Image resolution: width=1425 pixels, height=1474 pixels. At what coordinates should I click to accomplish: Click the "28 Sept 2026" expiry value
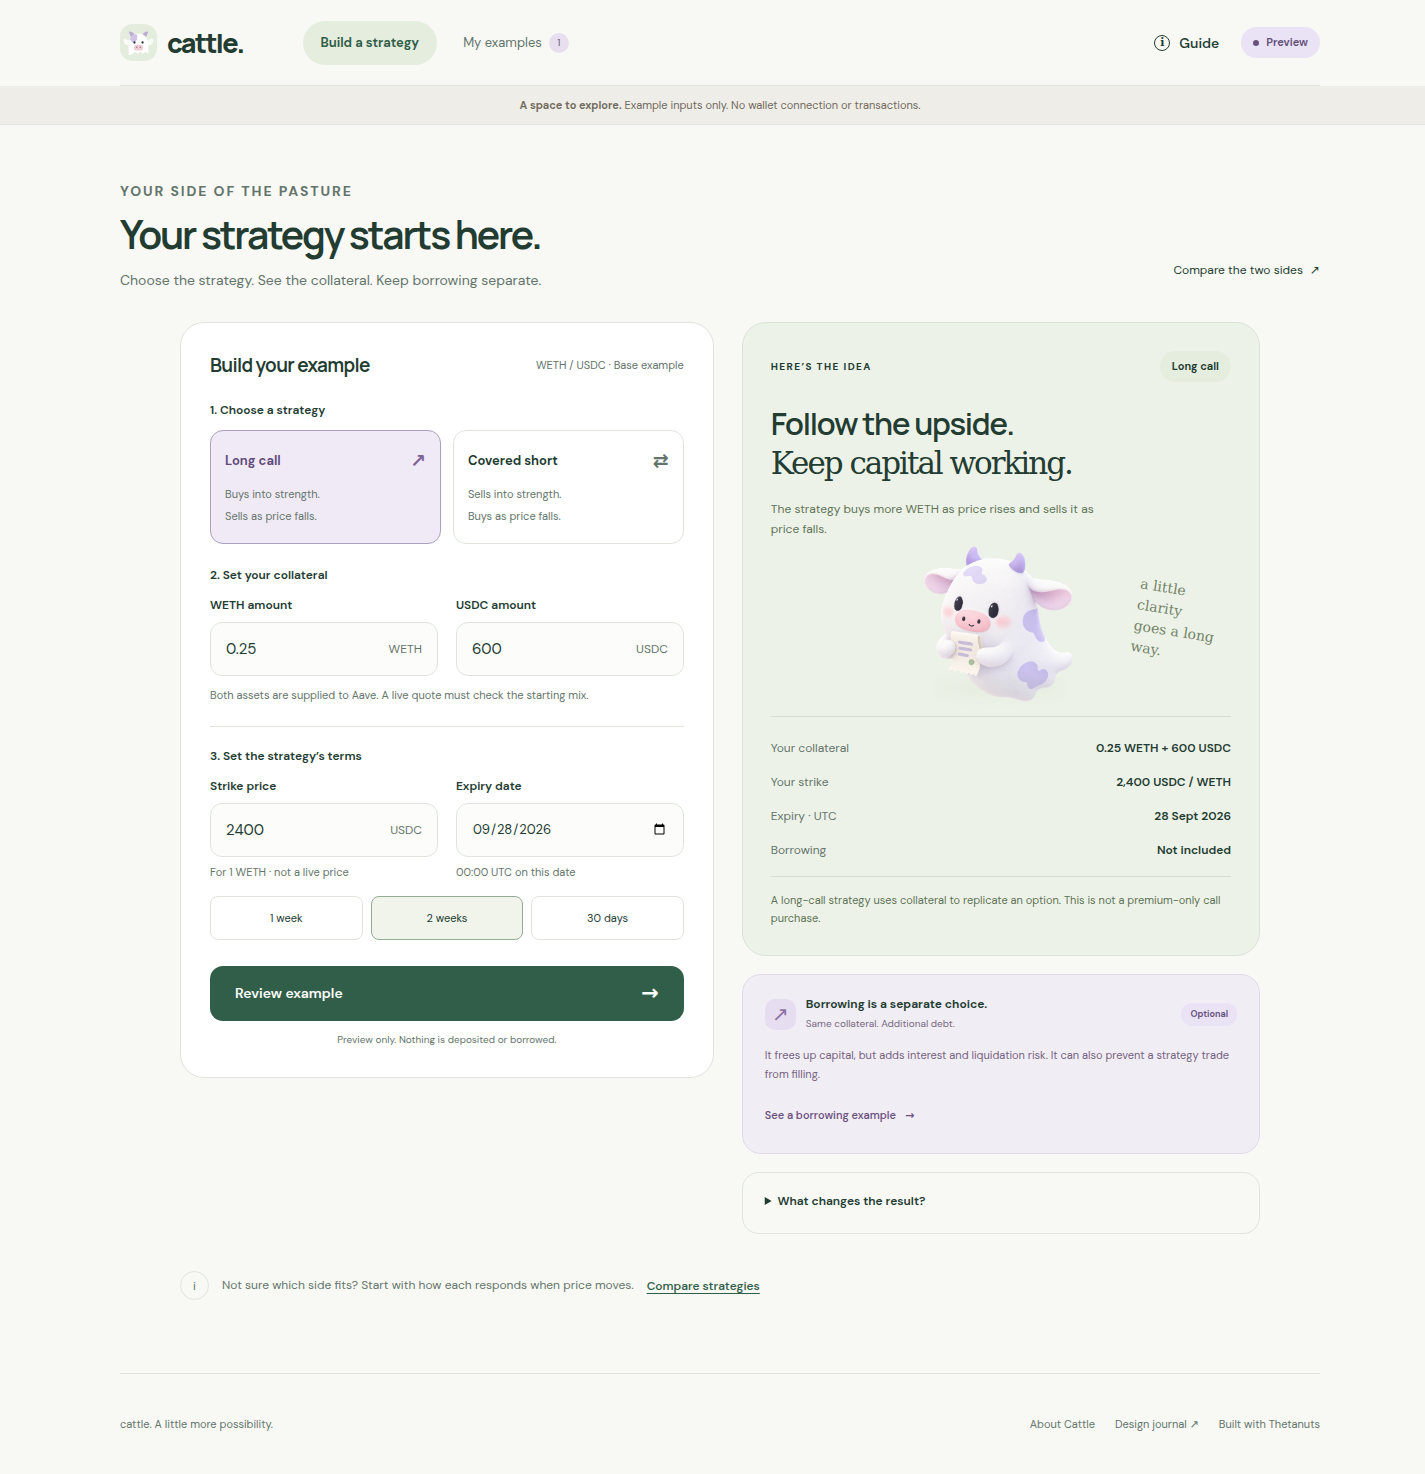[x=1192, y=816]
